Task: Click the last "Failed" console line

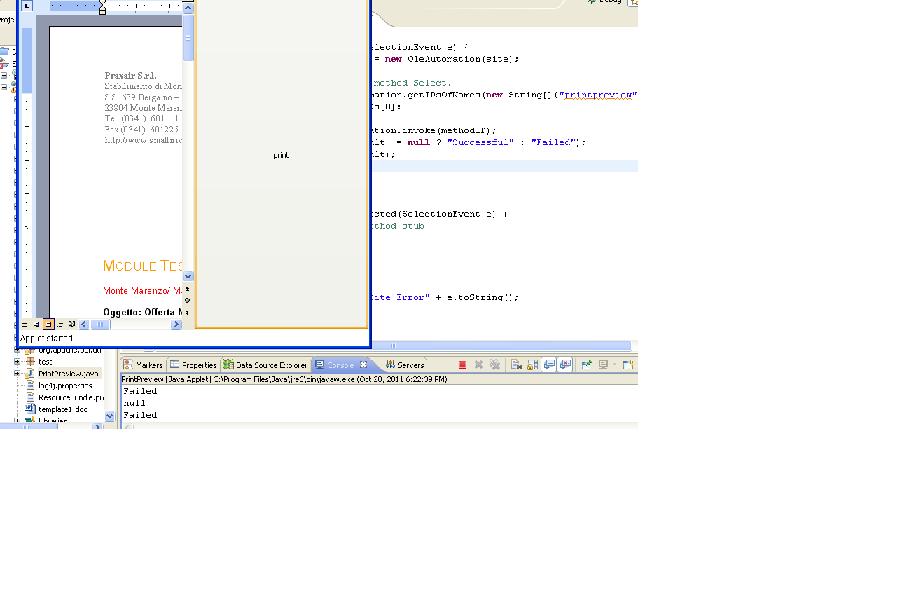Action: pyautogui.click(x=140, y=415)
